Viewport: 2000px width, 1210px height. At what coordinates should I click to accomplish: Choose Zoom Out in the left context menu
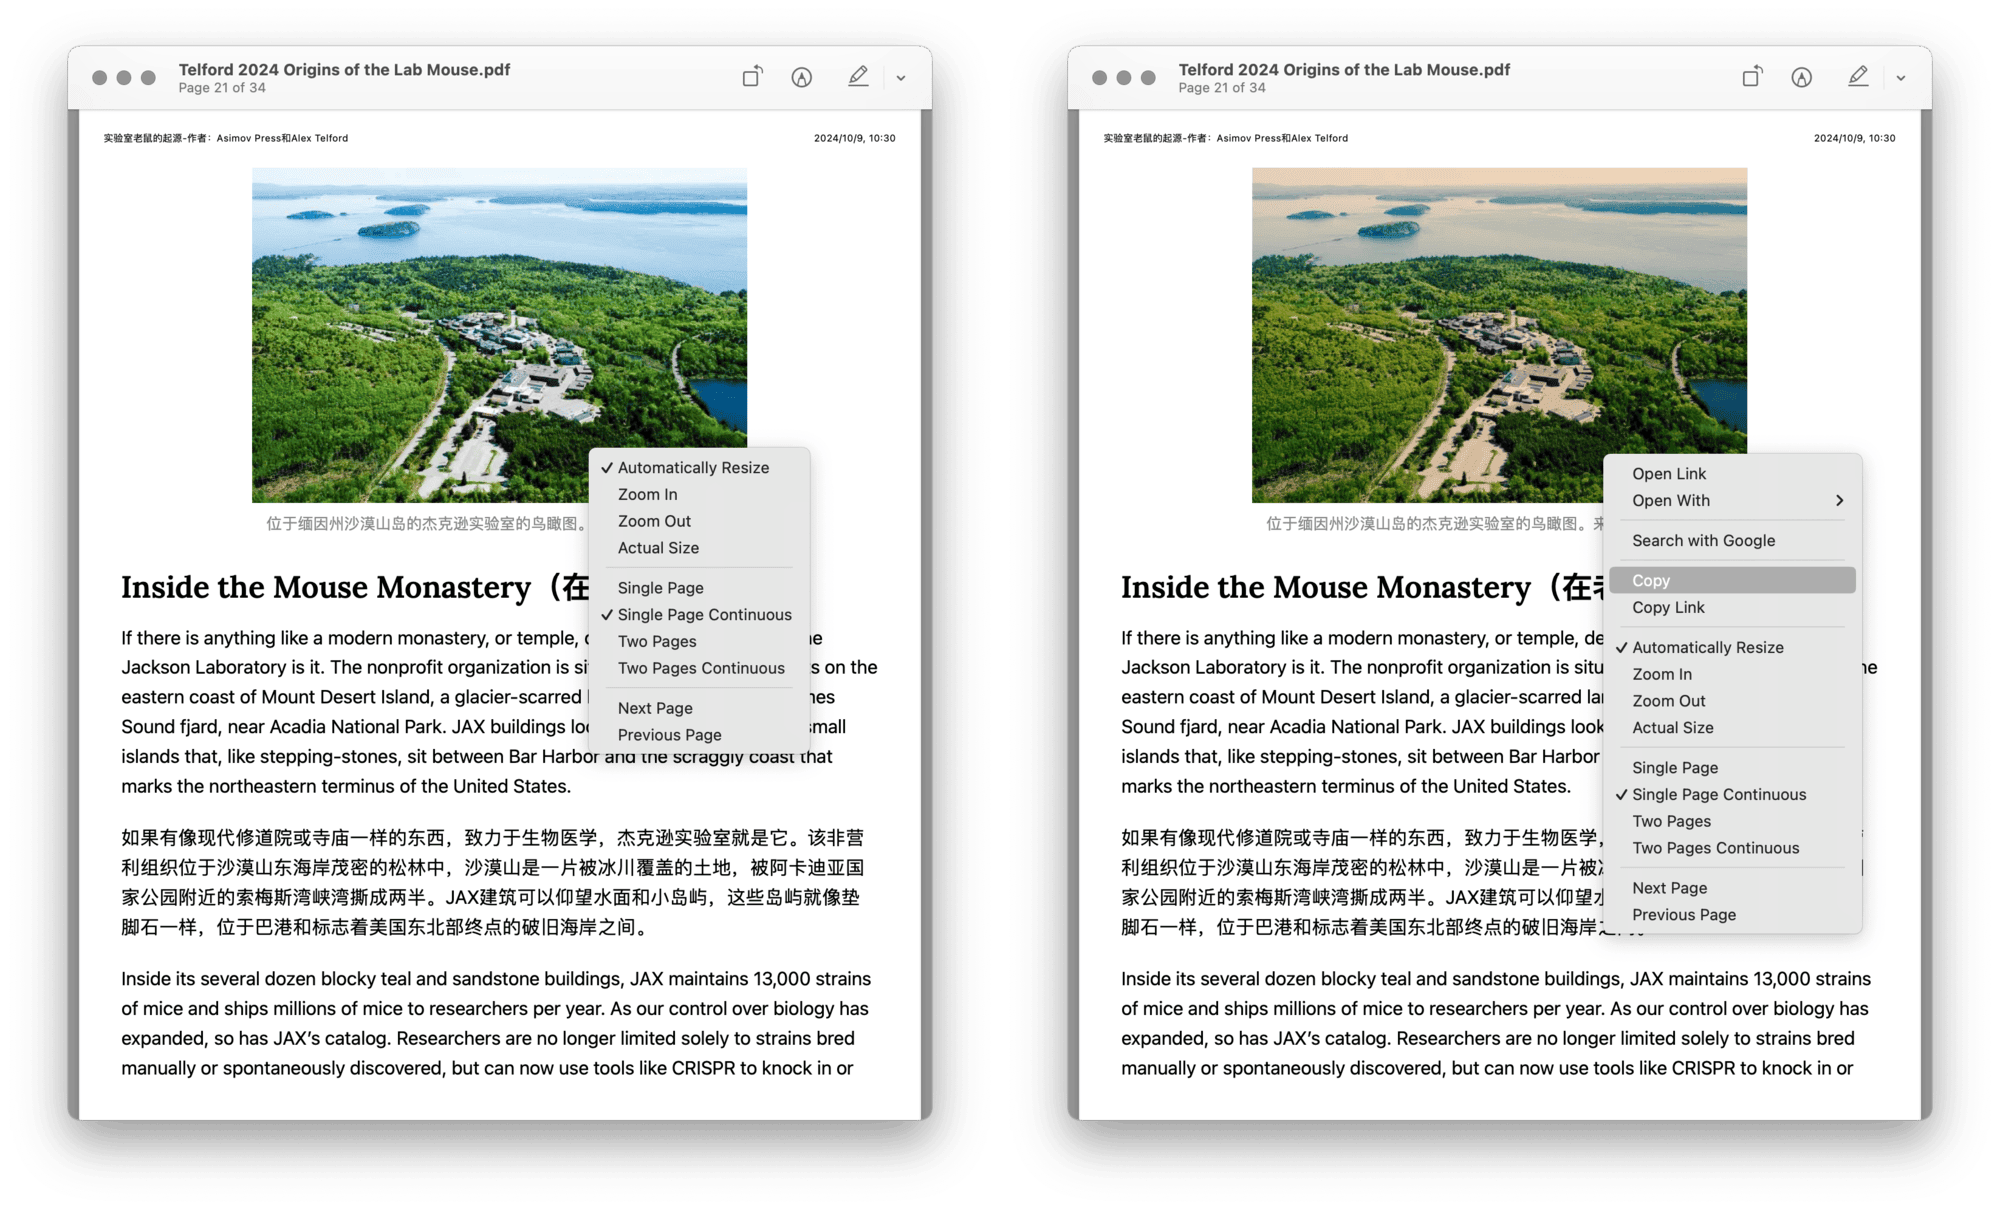(x=699, y=521)
